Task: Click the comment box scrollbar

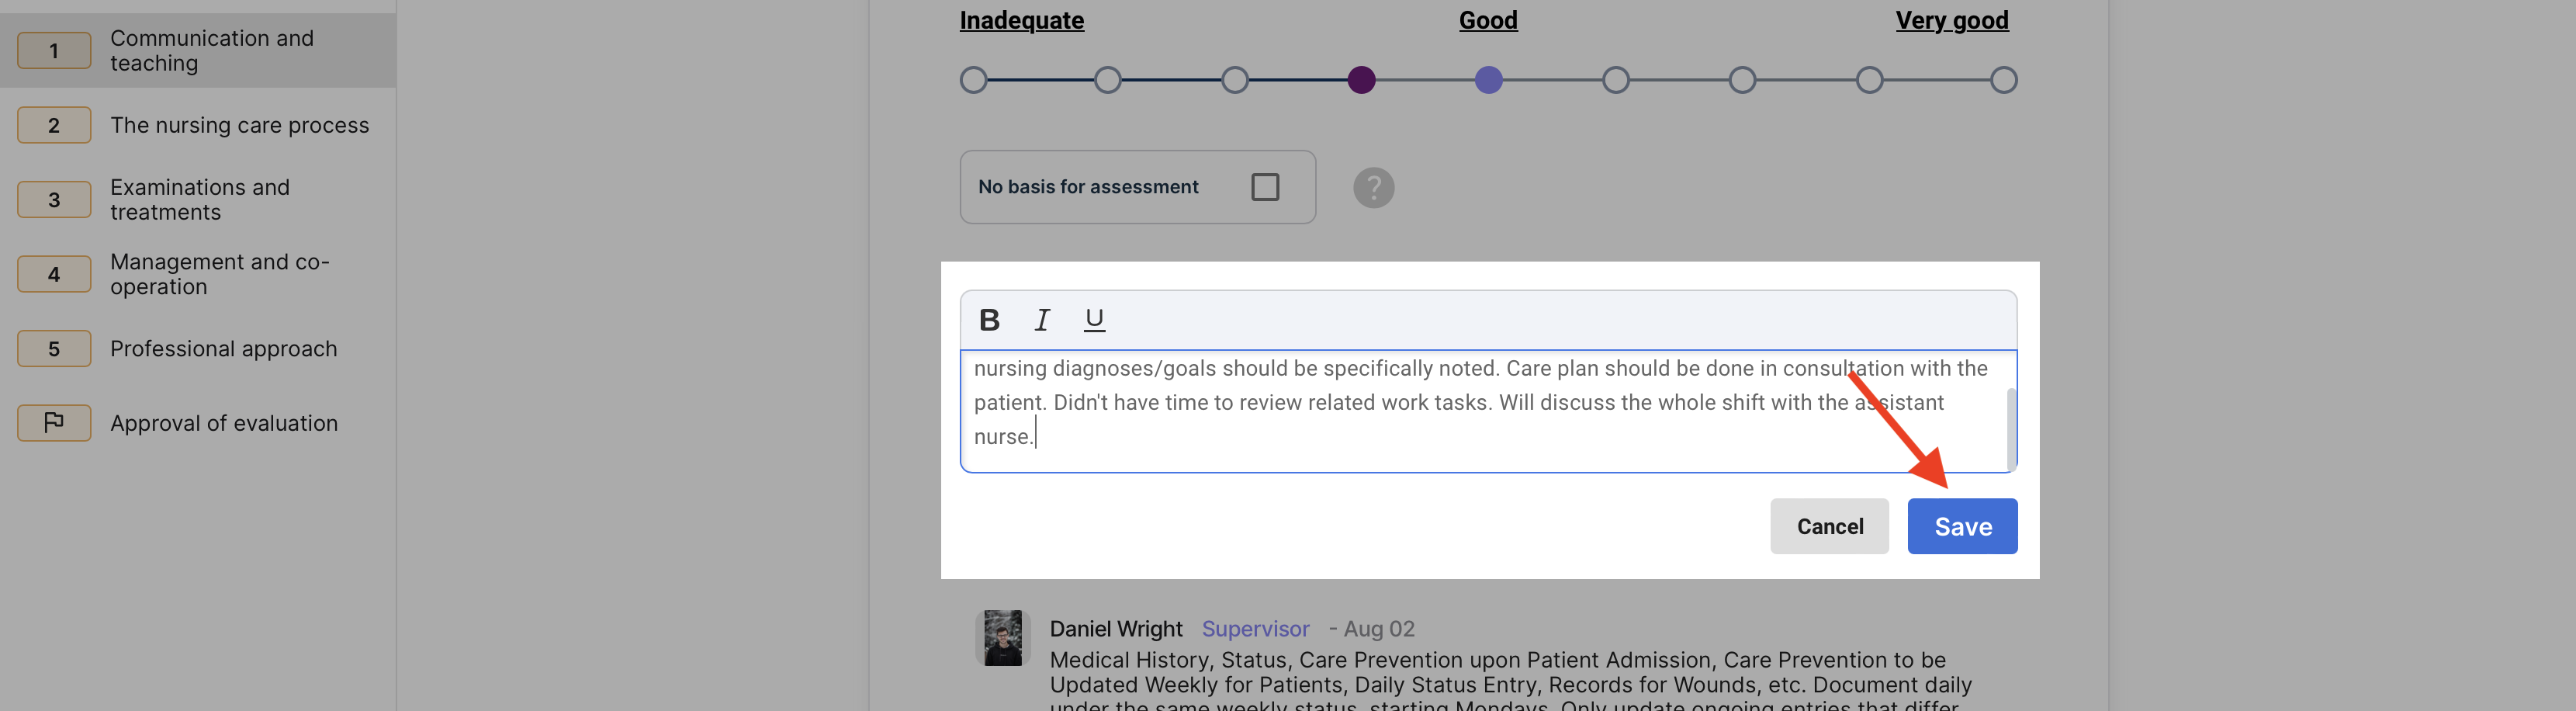Action: pyautogui.click(x=2010, y=428)
